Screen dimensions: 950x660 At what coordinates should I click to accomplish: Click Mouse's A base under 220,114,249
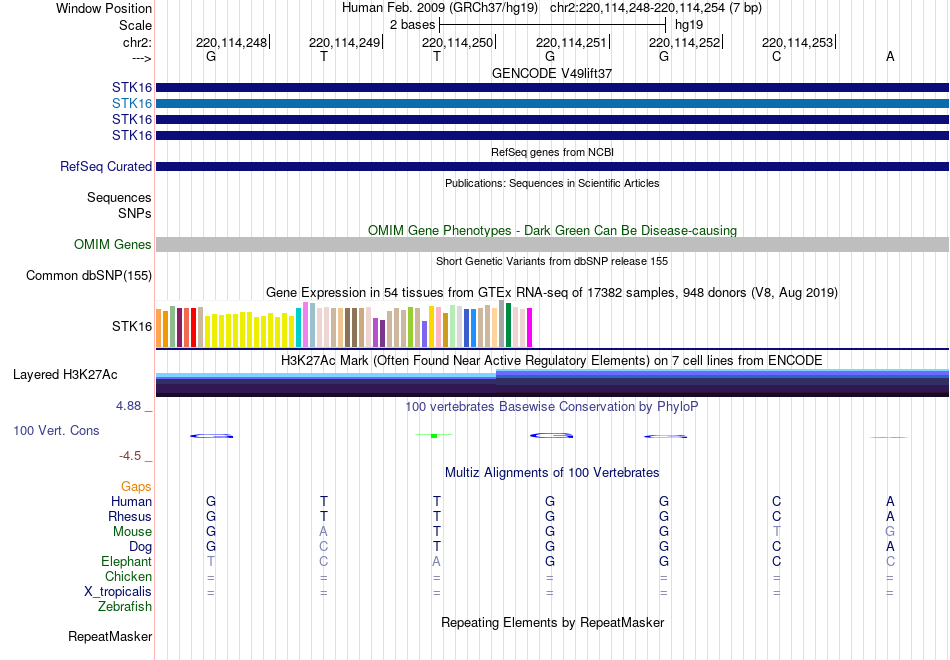[x=324, y=532]
